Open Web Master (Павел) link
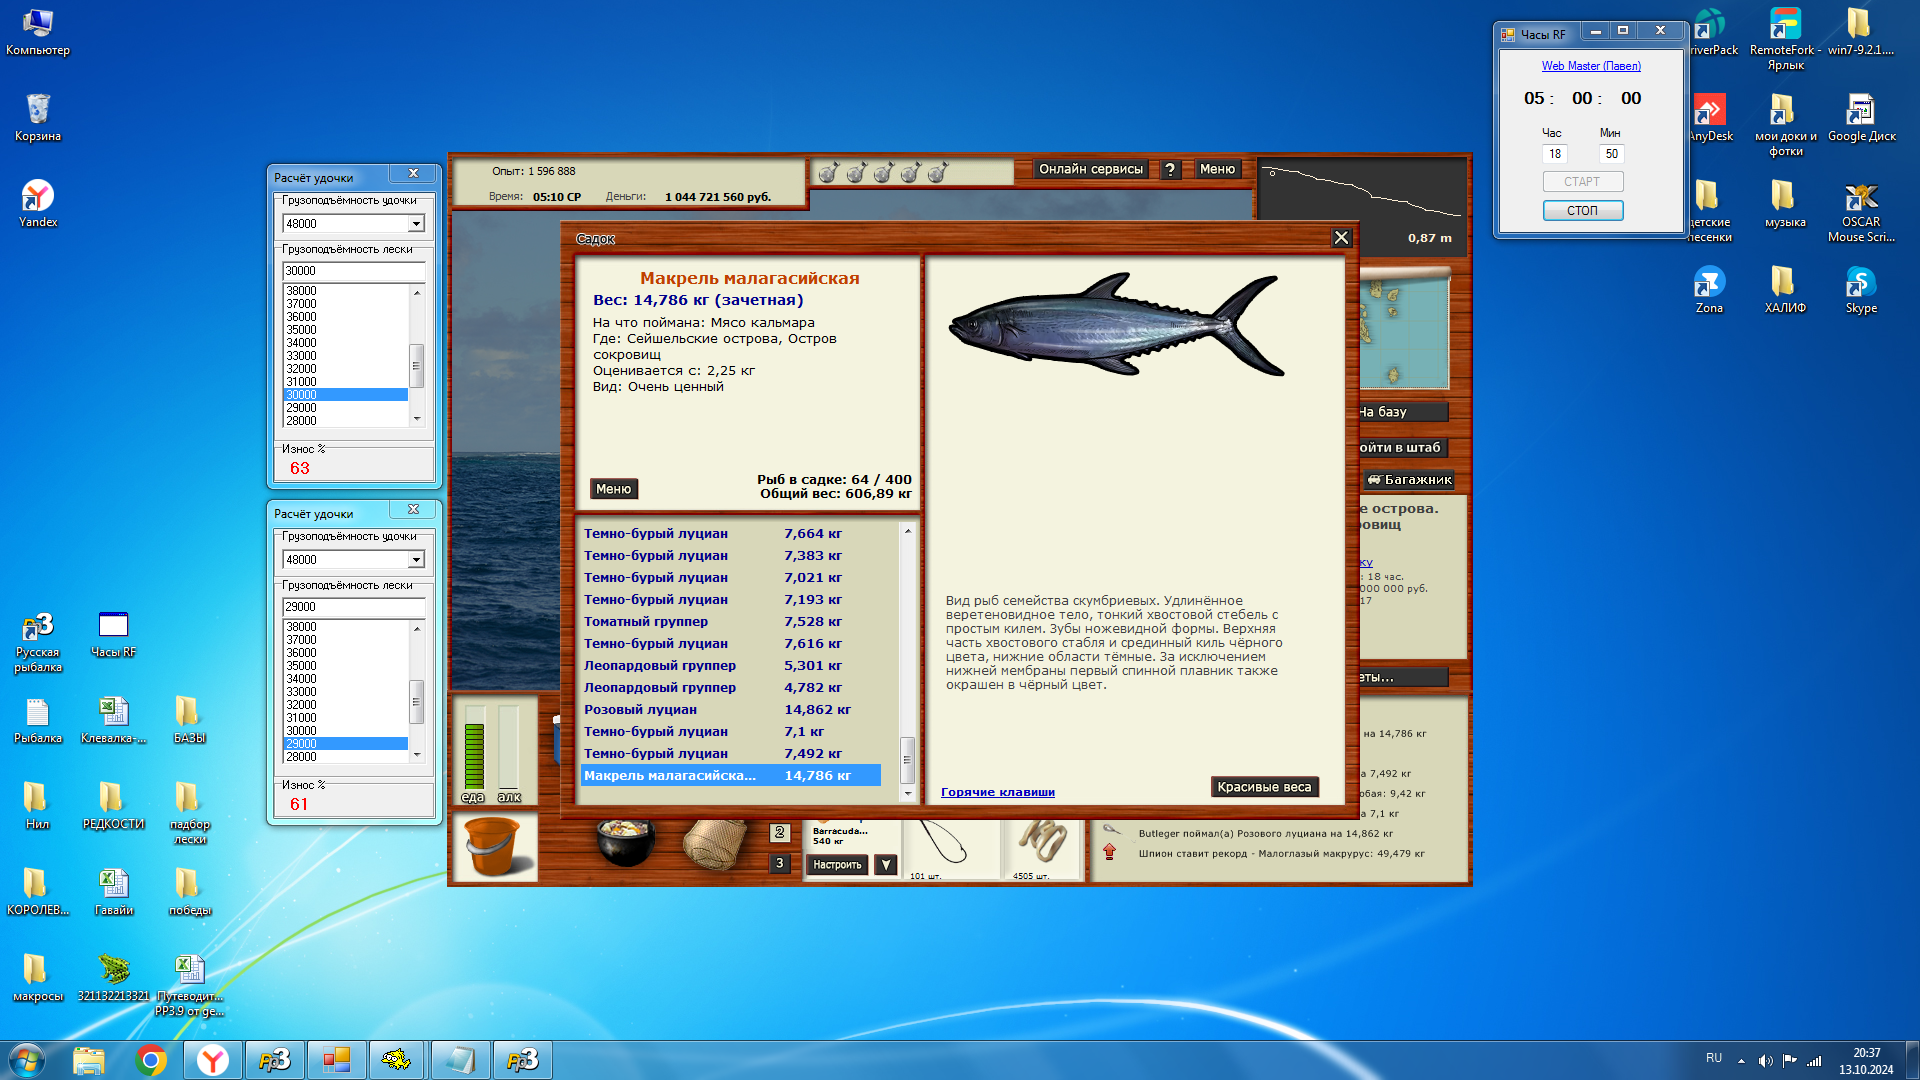The image size is (1920, 1080). [1590, 66]
